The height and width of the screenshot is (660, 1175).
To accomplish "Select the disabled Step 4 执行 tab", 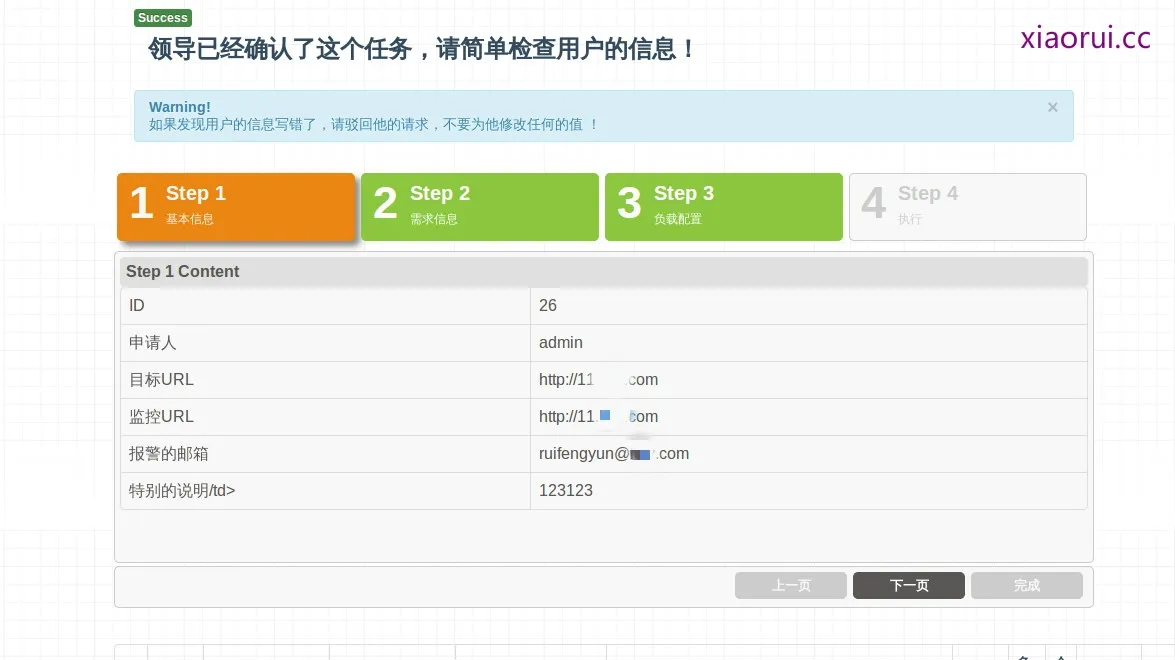I will 967,207.
